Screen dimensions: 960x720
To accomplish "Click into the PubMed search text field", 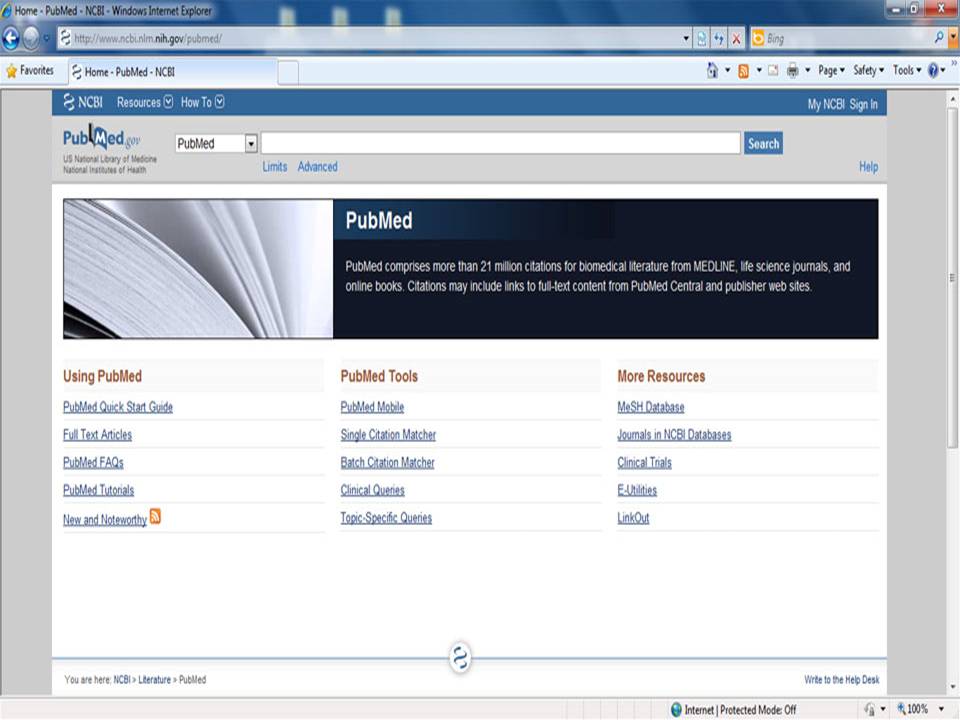I will [x=501, y=143].
